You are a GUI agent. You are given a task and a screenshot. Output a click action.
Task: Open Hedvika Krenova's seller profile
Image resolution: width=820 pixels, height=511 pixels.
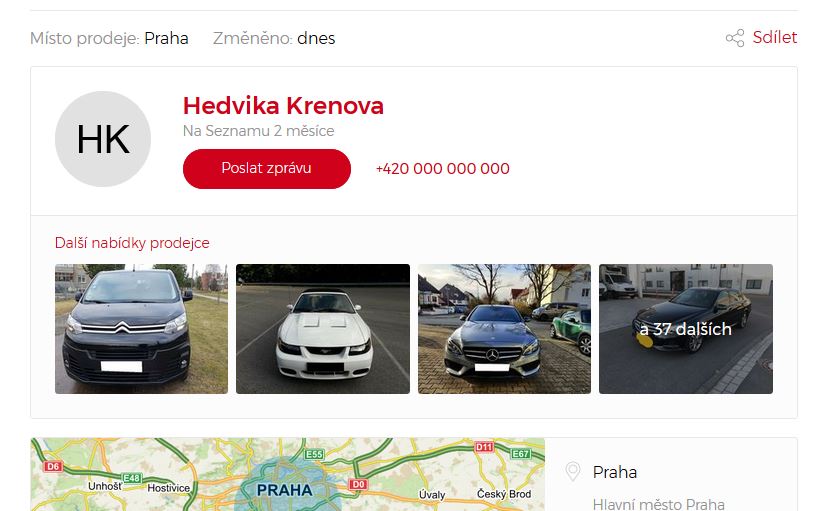coord(283,106)
